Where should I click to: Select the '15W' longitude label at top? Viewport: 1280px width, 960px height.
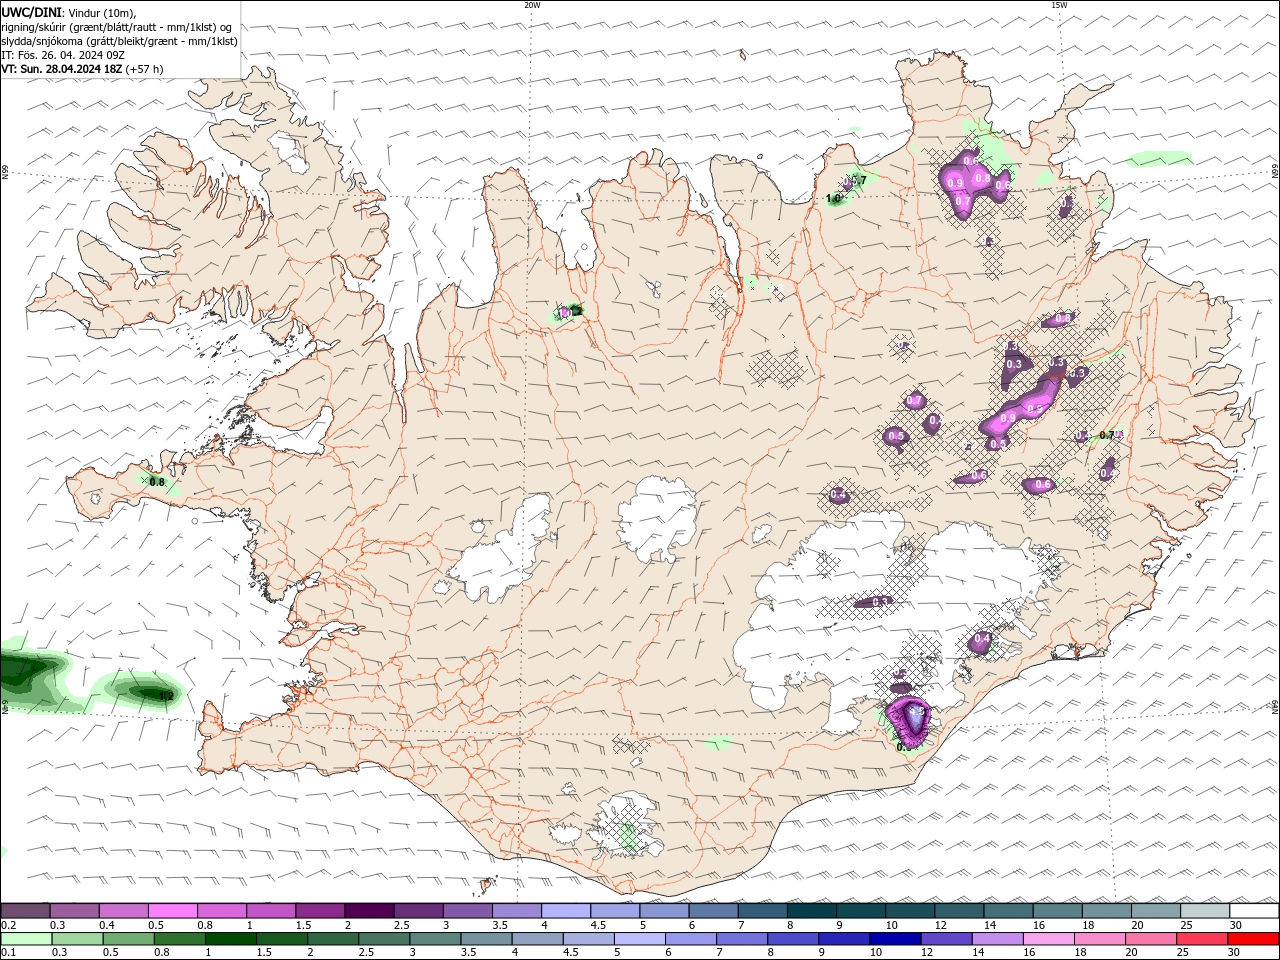pyautogui.click(x=1059, y=5)
